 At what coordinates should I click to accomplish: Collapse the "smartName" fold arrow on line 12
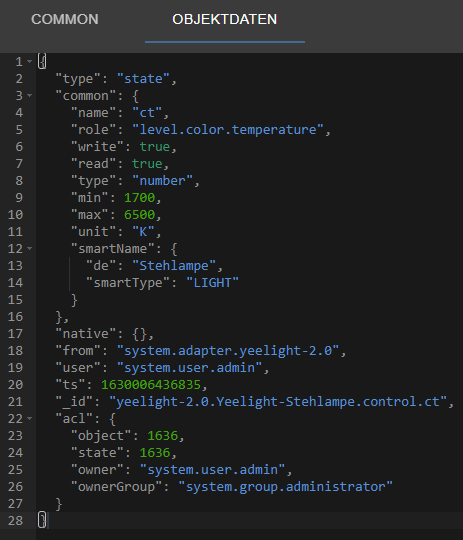(30, 248)
